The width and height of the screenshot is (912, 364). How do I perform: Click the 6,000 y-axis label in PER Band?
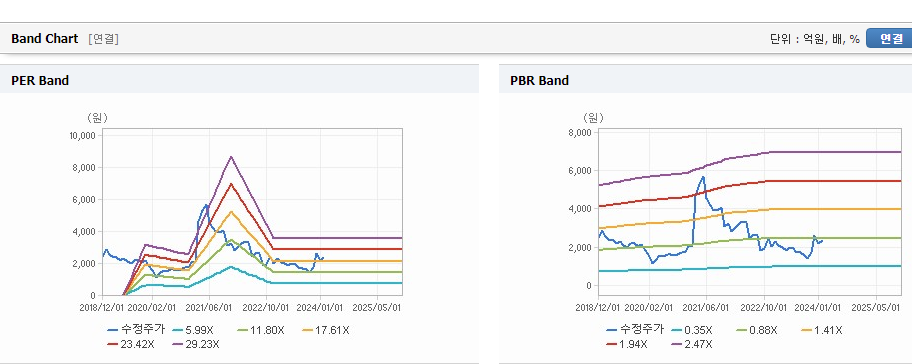pos(84,199)
